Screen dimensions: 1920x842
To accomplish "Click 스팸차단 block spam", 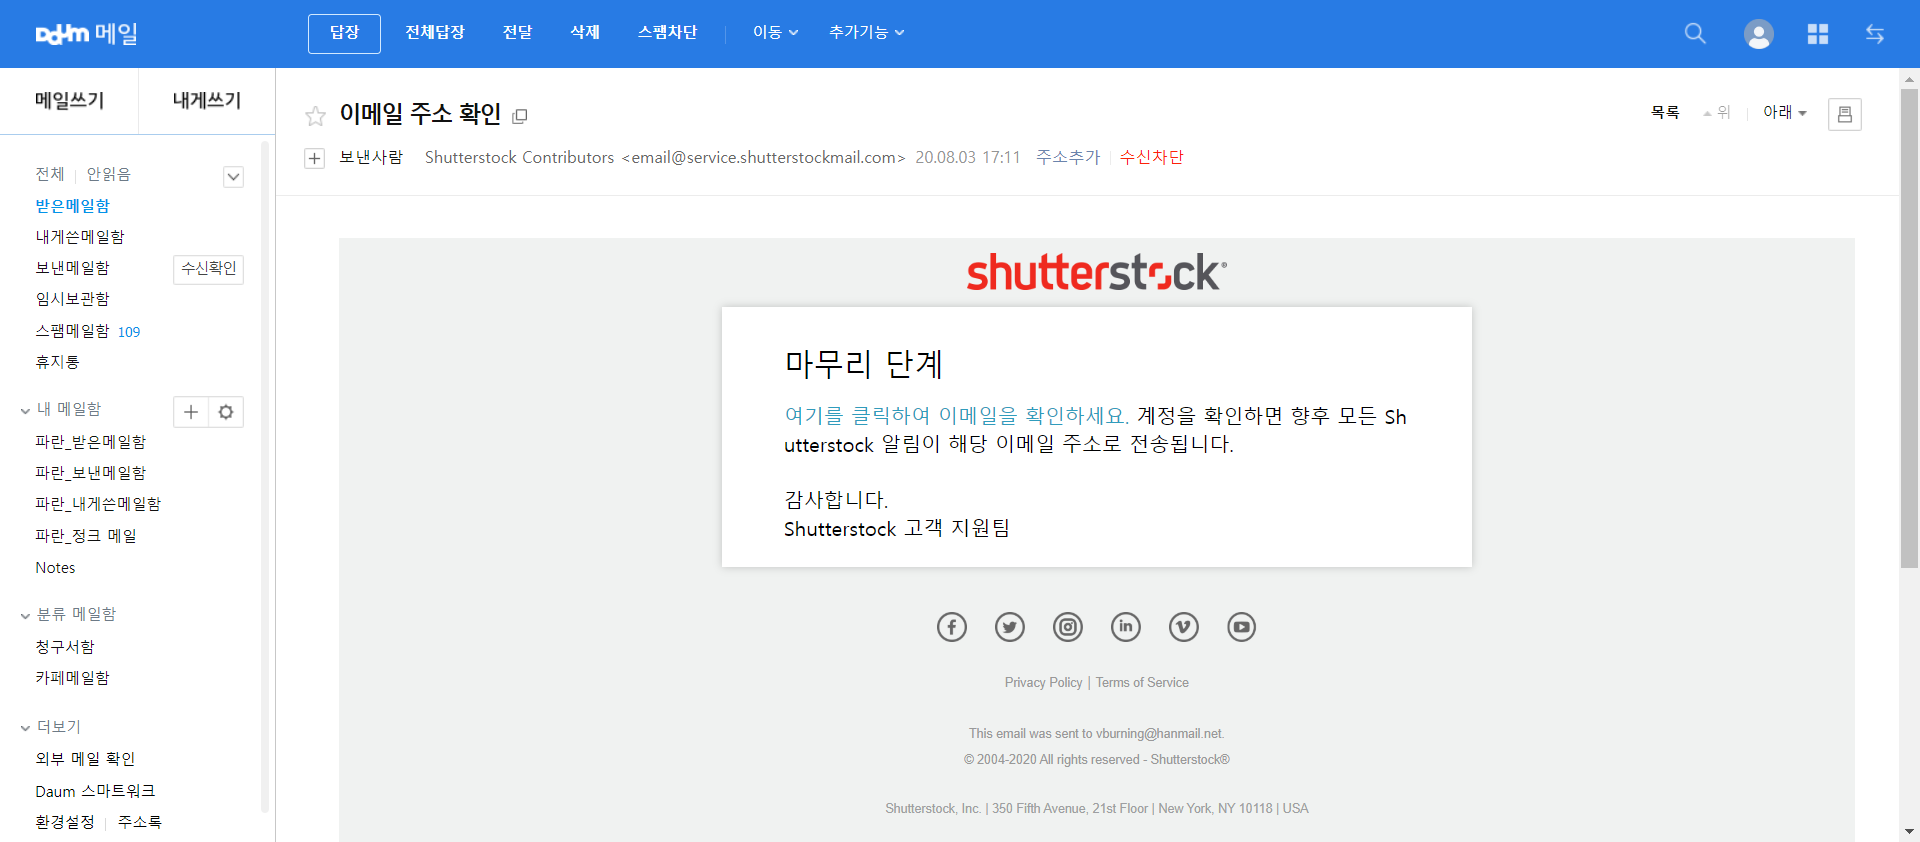I will click(667, 33).
